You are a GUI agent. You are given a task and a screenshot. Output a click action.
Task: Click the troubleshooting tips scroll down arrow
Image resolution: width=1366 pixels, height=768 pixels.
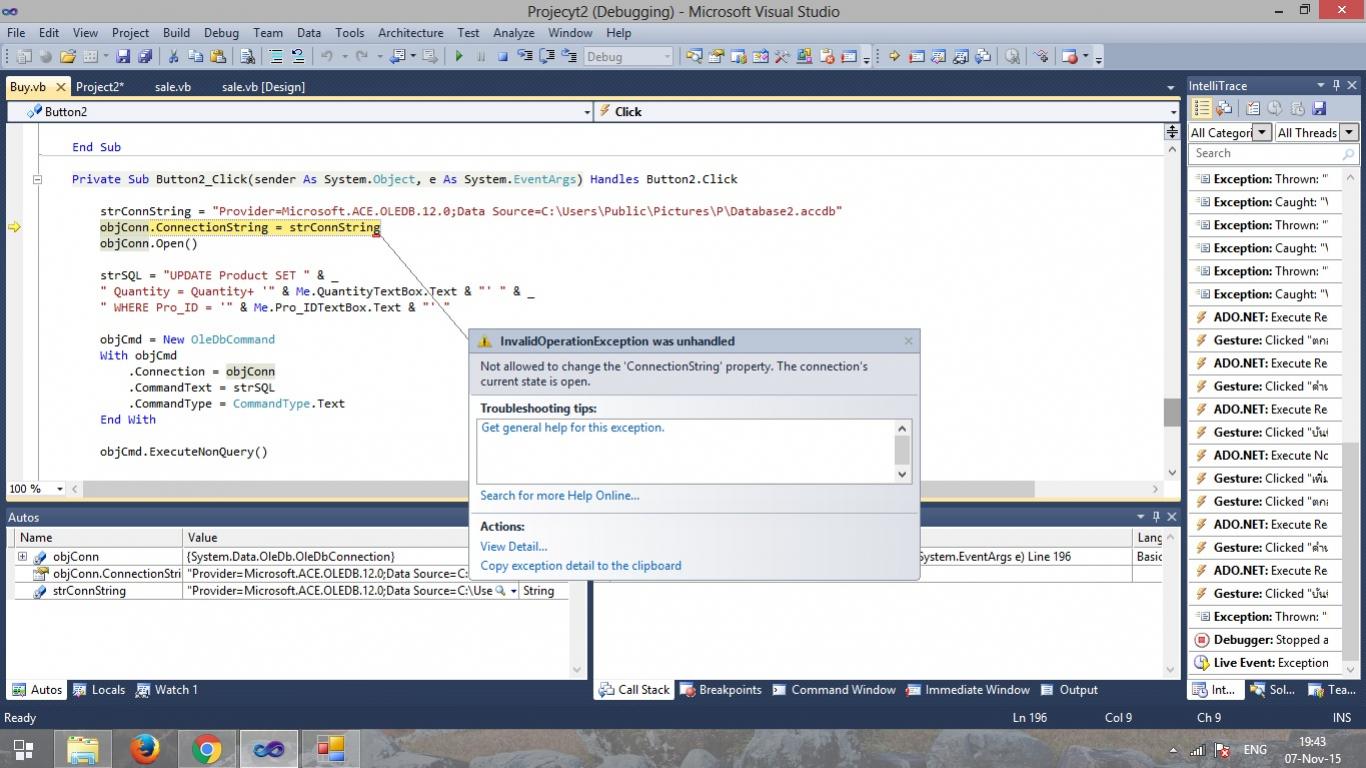(x=902, y=474)
